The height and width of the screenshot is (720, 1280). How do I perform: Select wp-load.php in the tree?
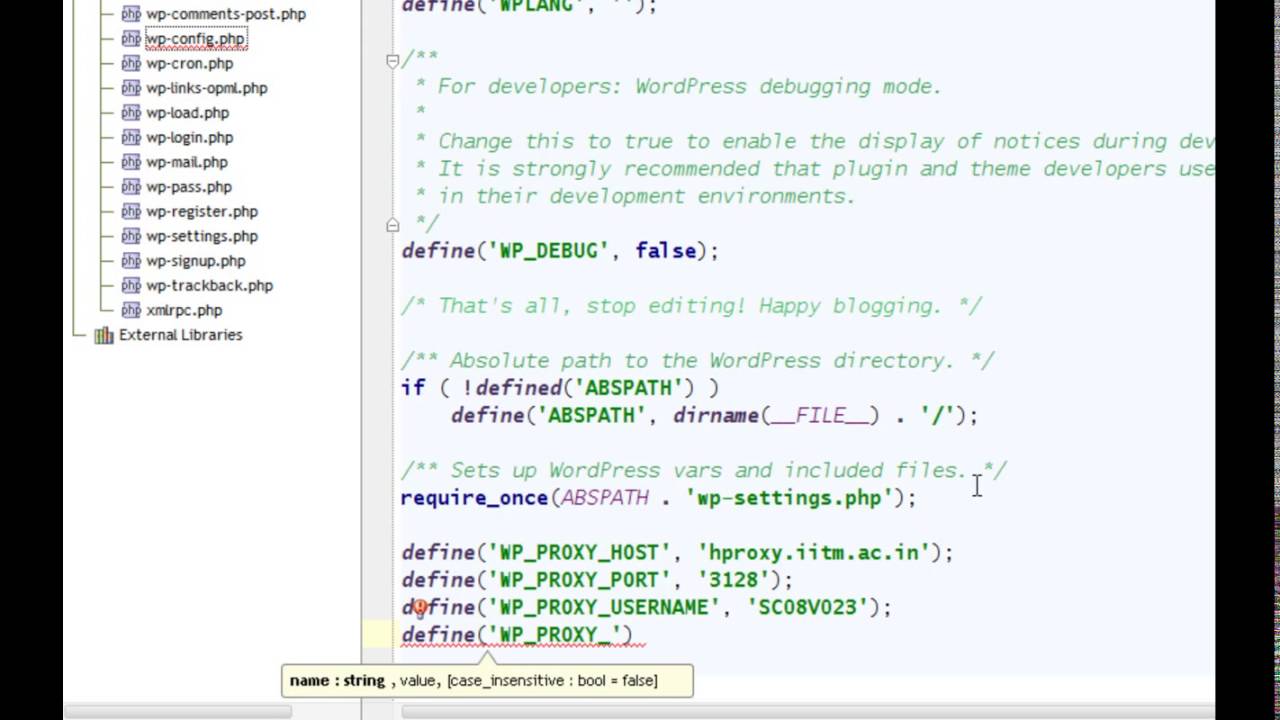point(187,113)
